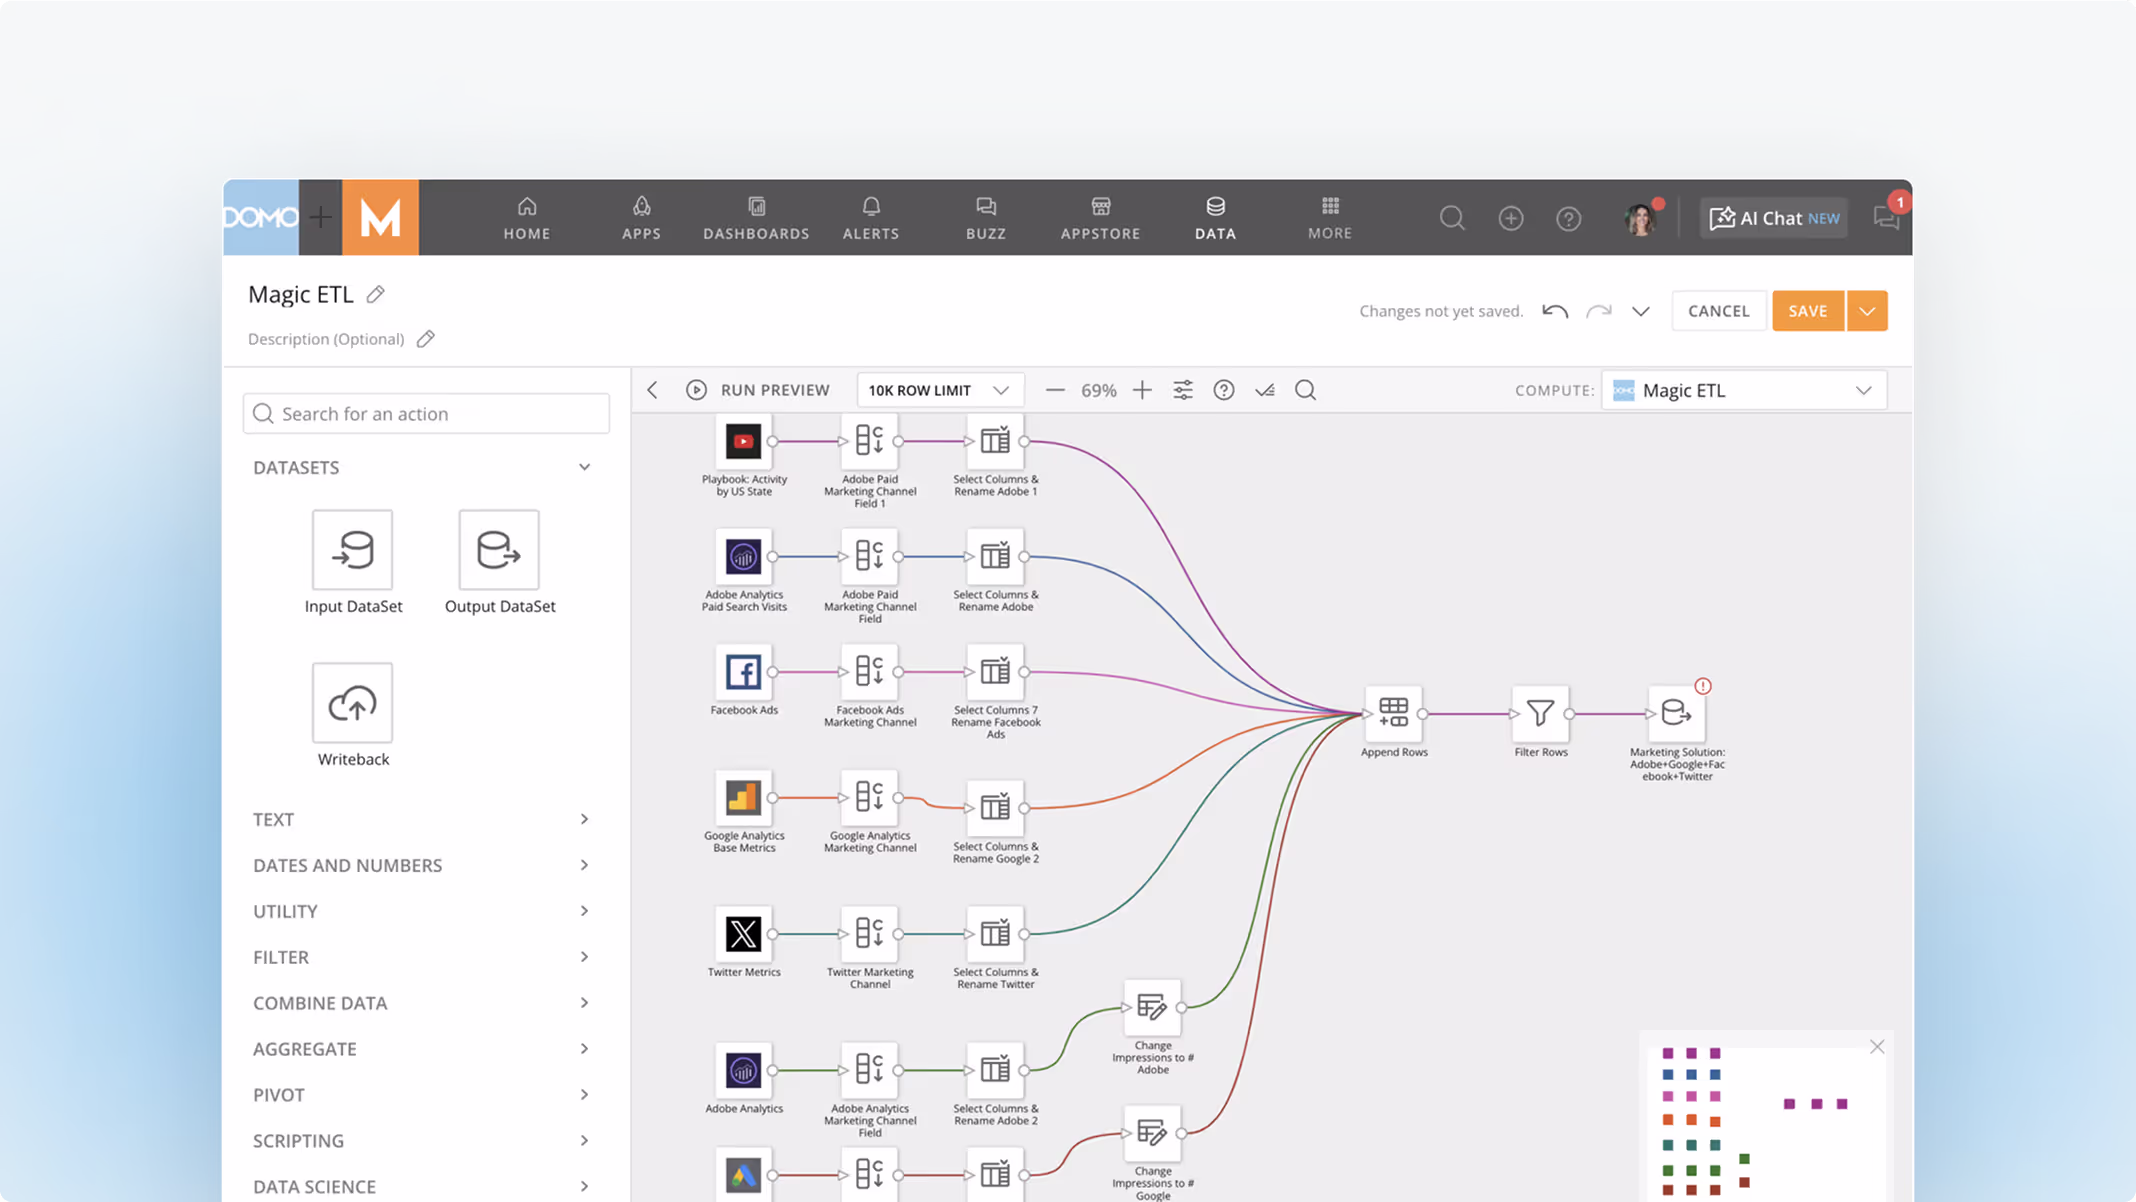Screen dimensions: 2136x1202
Task: Open the Home navigation item
Action: (527, 218)
